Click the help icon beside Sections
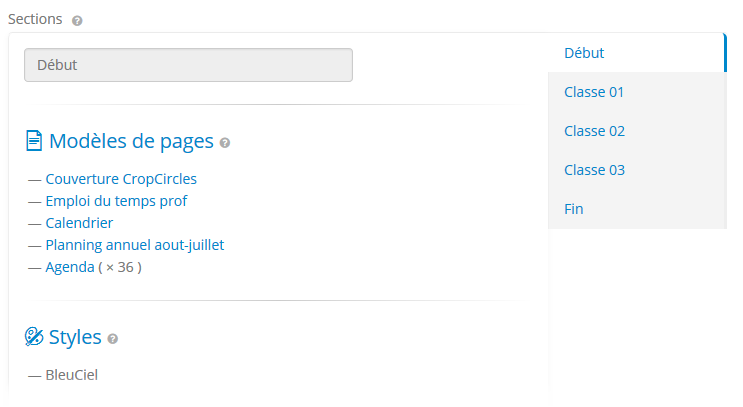Image resolution: width=743 pixels, height=407 pixels. pos(77,20)
